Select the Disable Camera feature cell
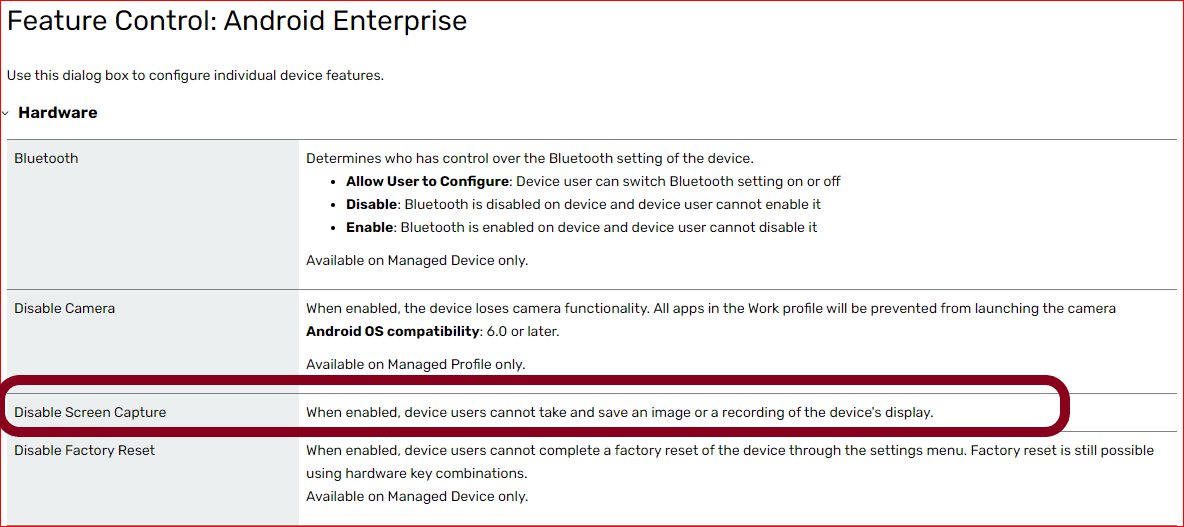Viewport: 1184px width, 527px height. pos(65,309)
